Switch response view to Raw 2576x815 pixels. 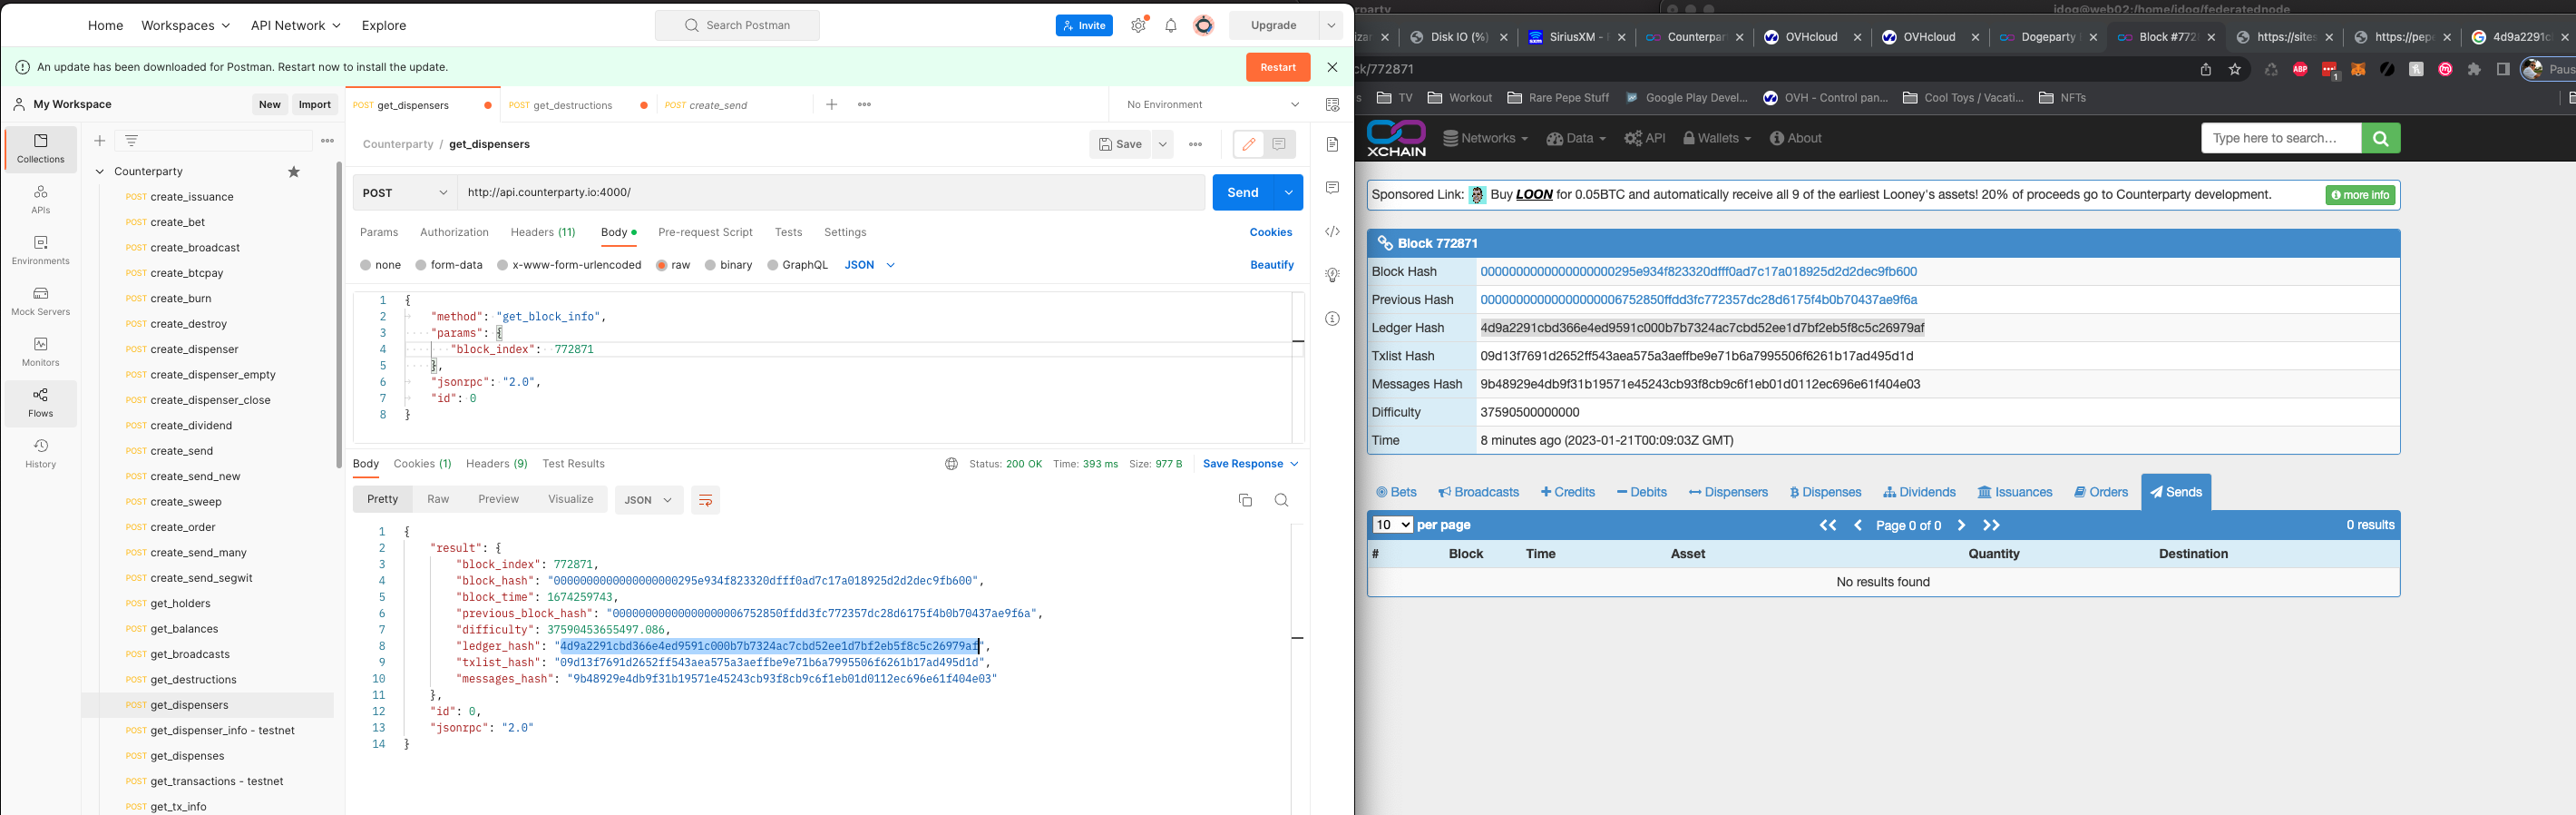click(438, 500)
